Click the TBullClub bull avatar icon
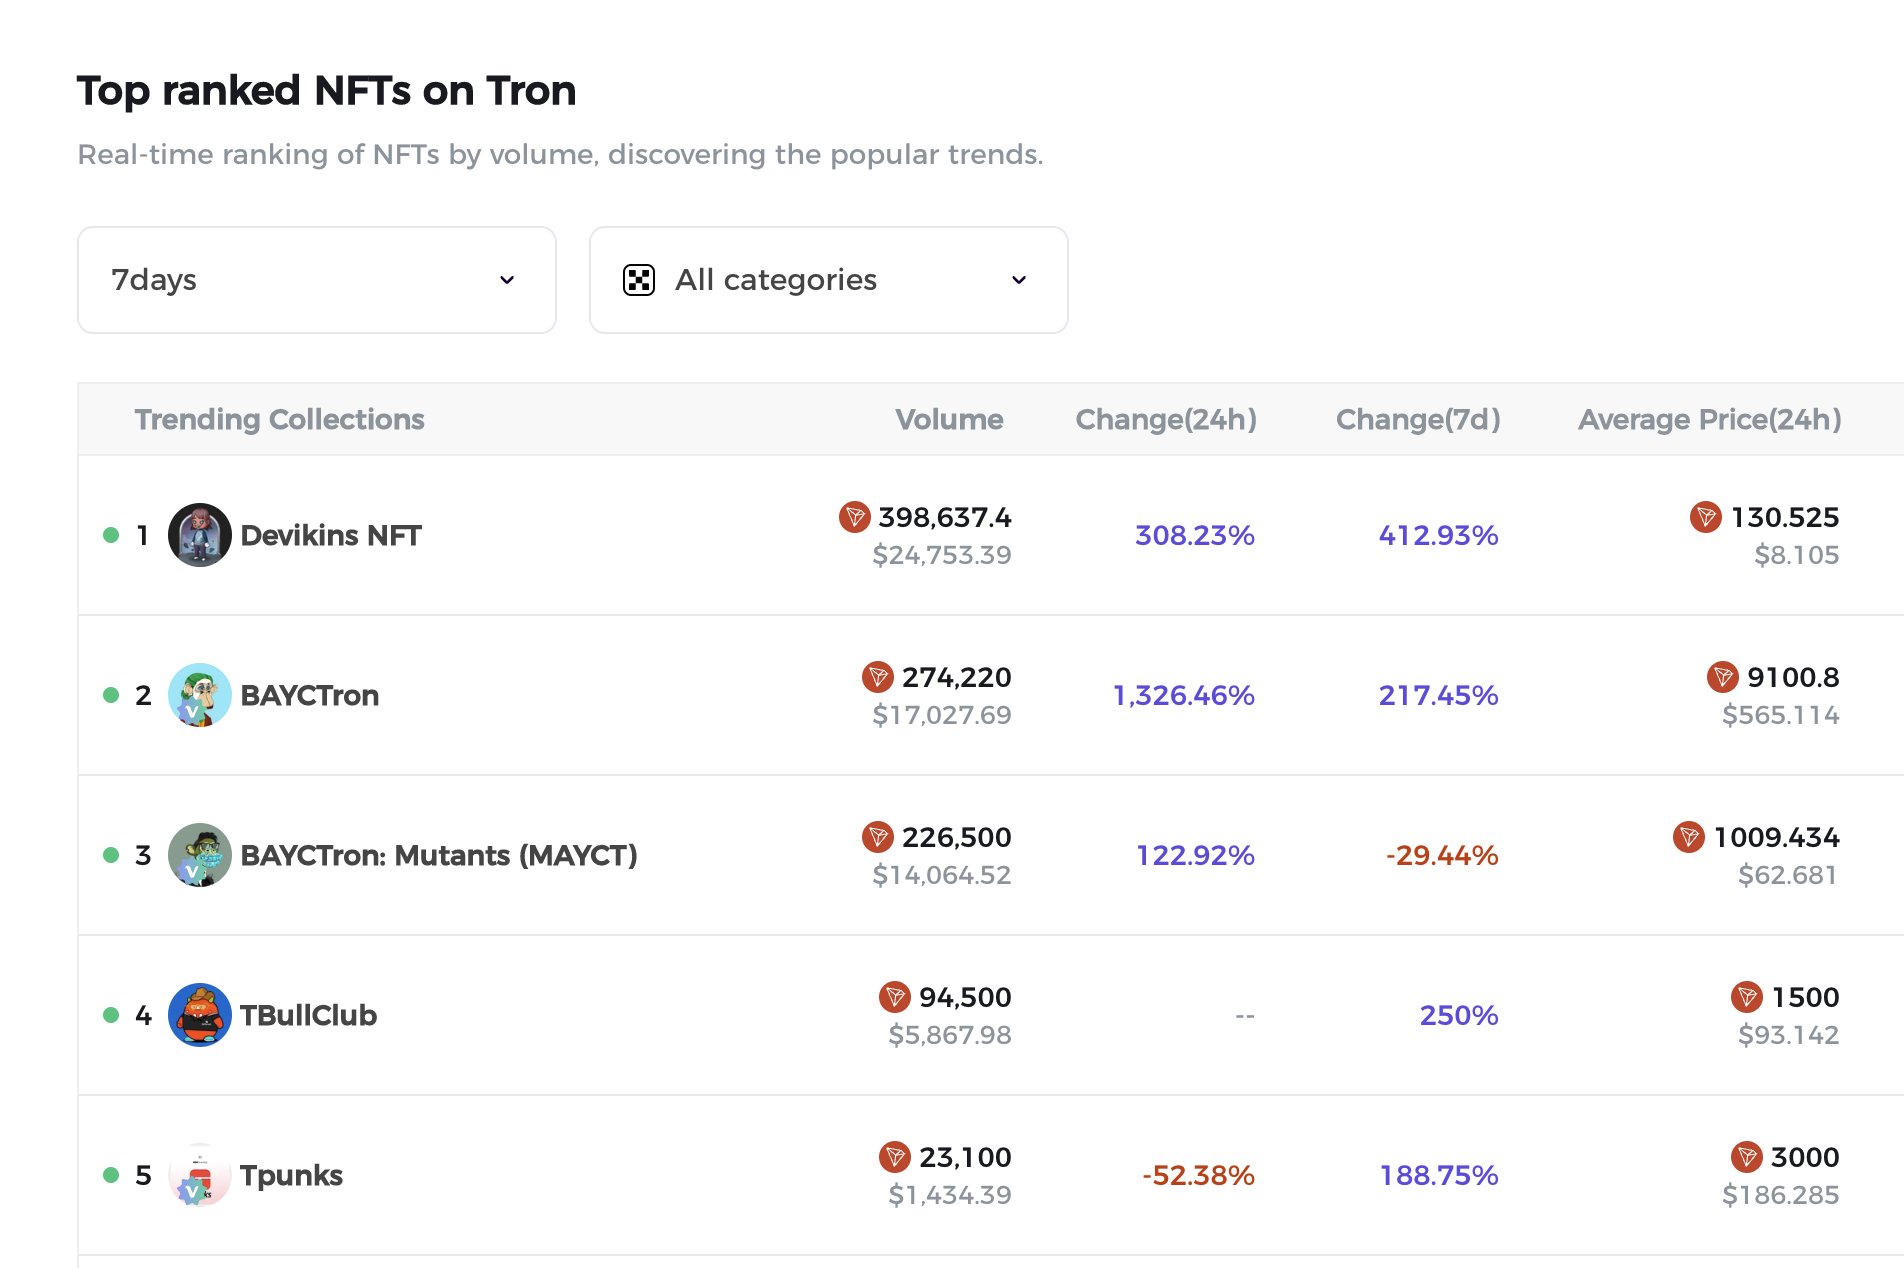Viewport: 1904px width, 1268px height. coord(199,1015)
